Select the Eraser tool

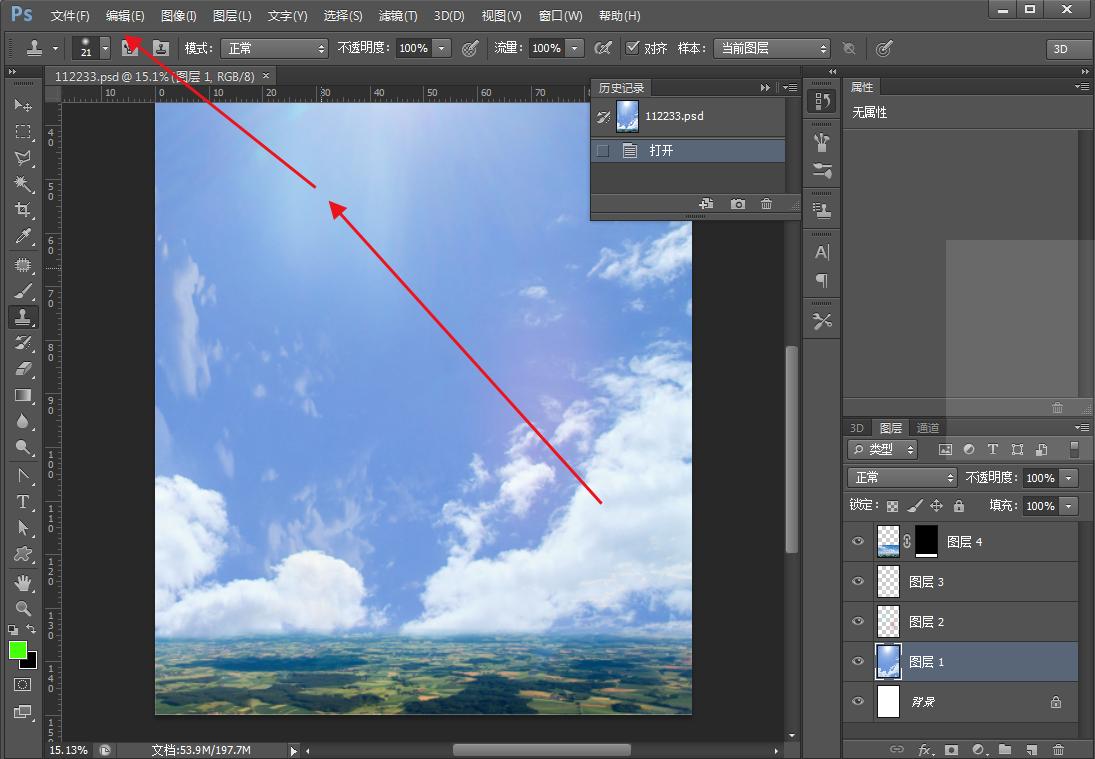(x=23, y=368)
